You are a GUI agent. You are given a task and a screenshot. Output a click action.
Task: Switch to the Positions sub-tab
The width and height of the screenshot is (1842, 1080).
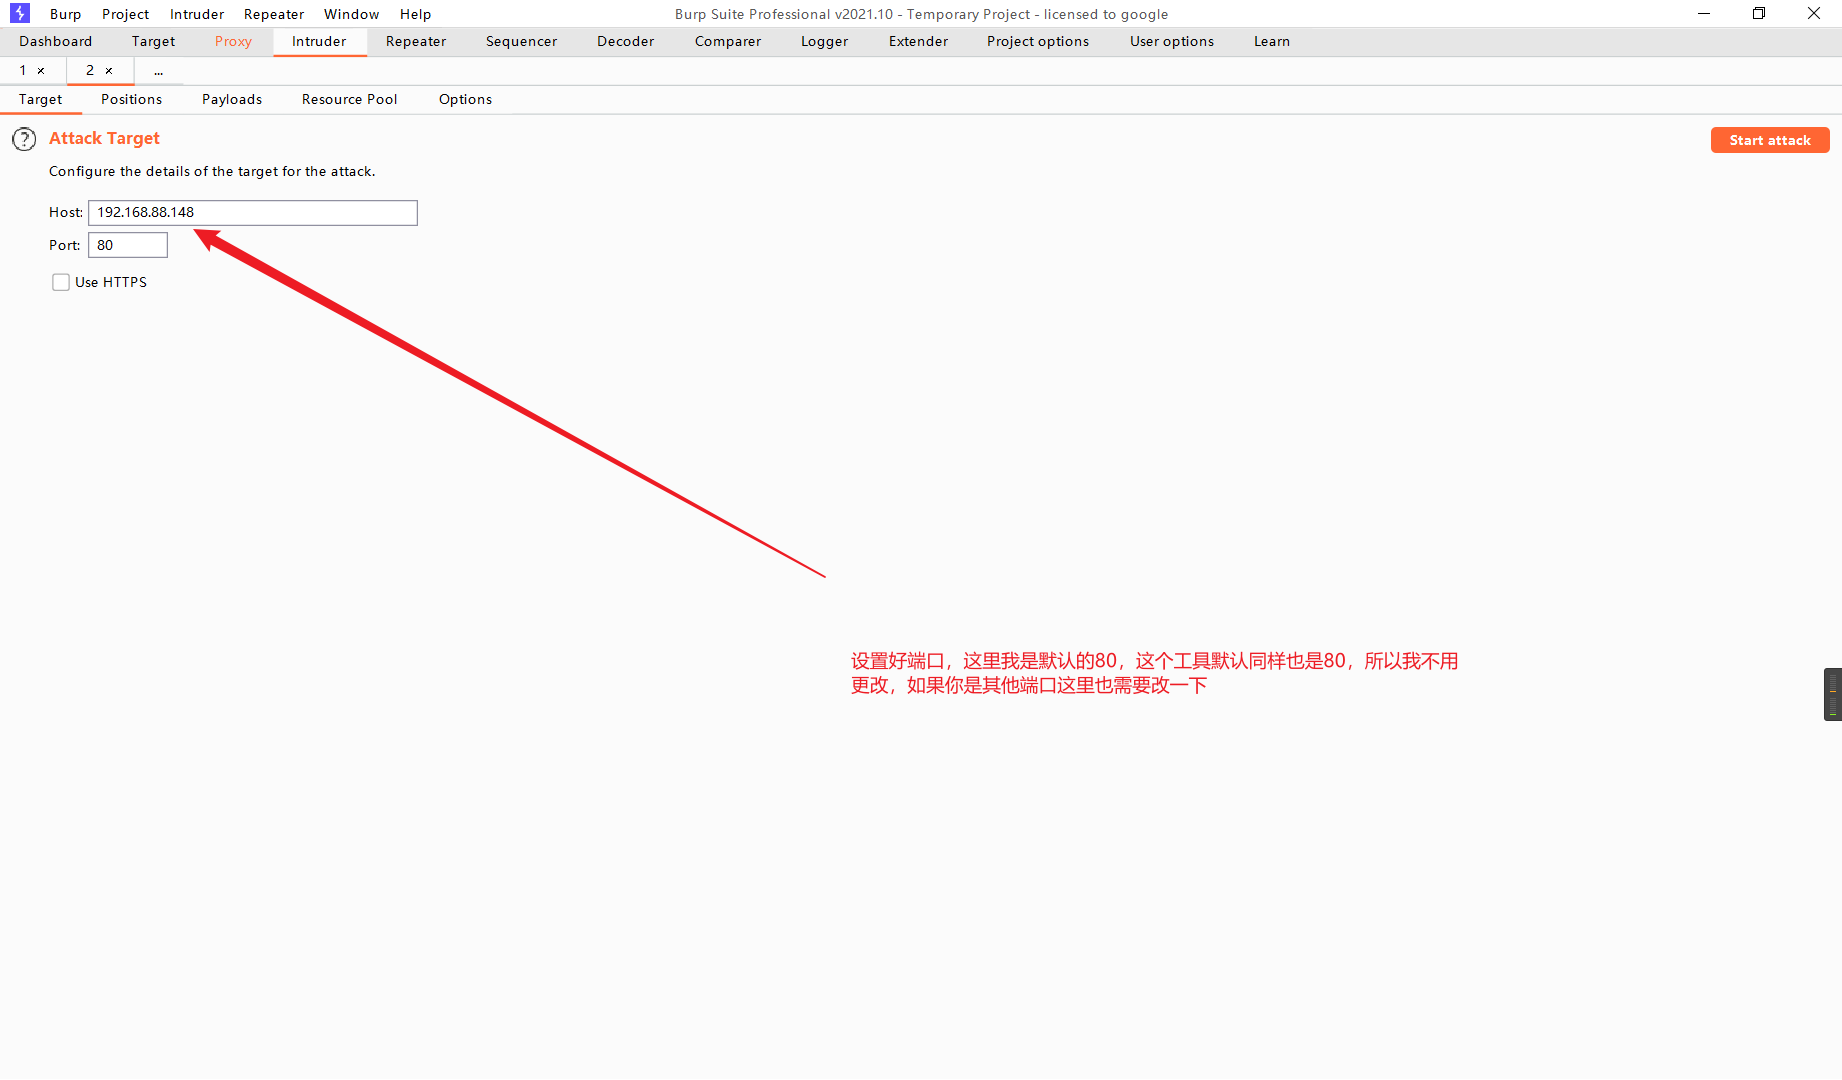131,99
